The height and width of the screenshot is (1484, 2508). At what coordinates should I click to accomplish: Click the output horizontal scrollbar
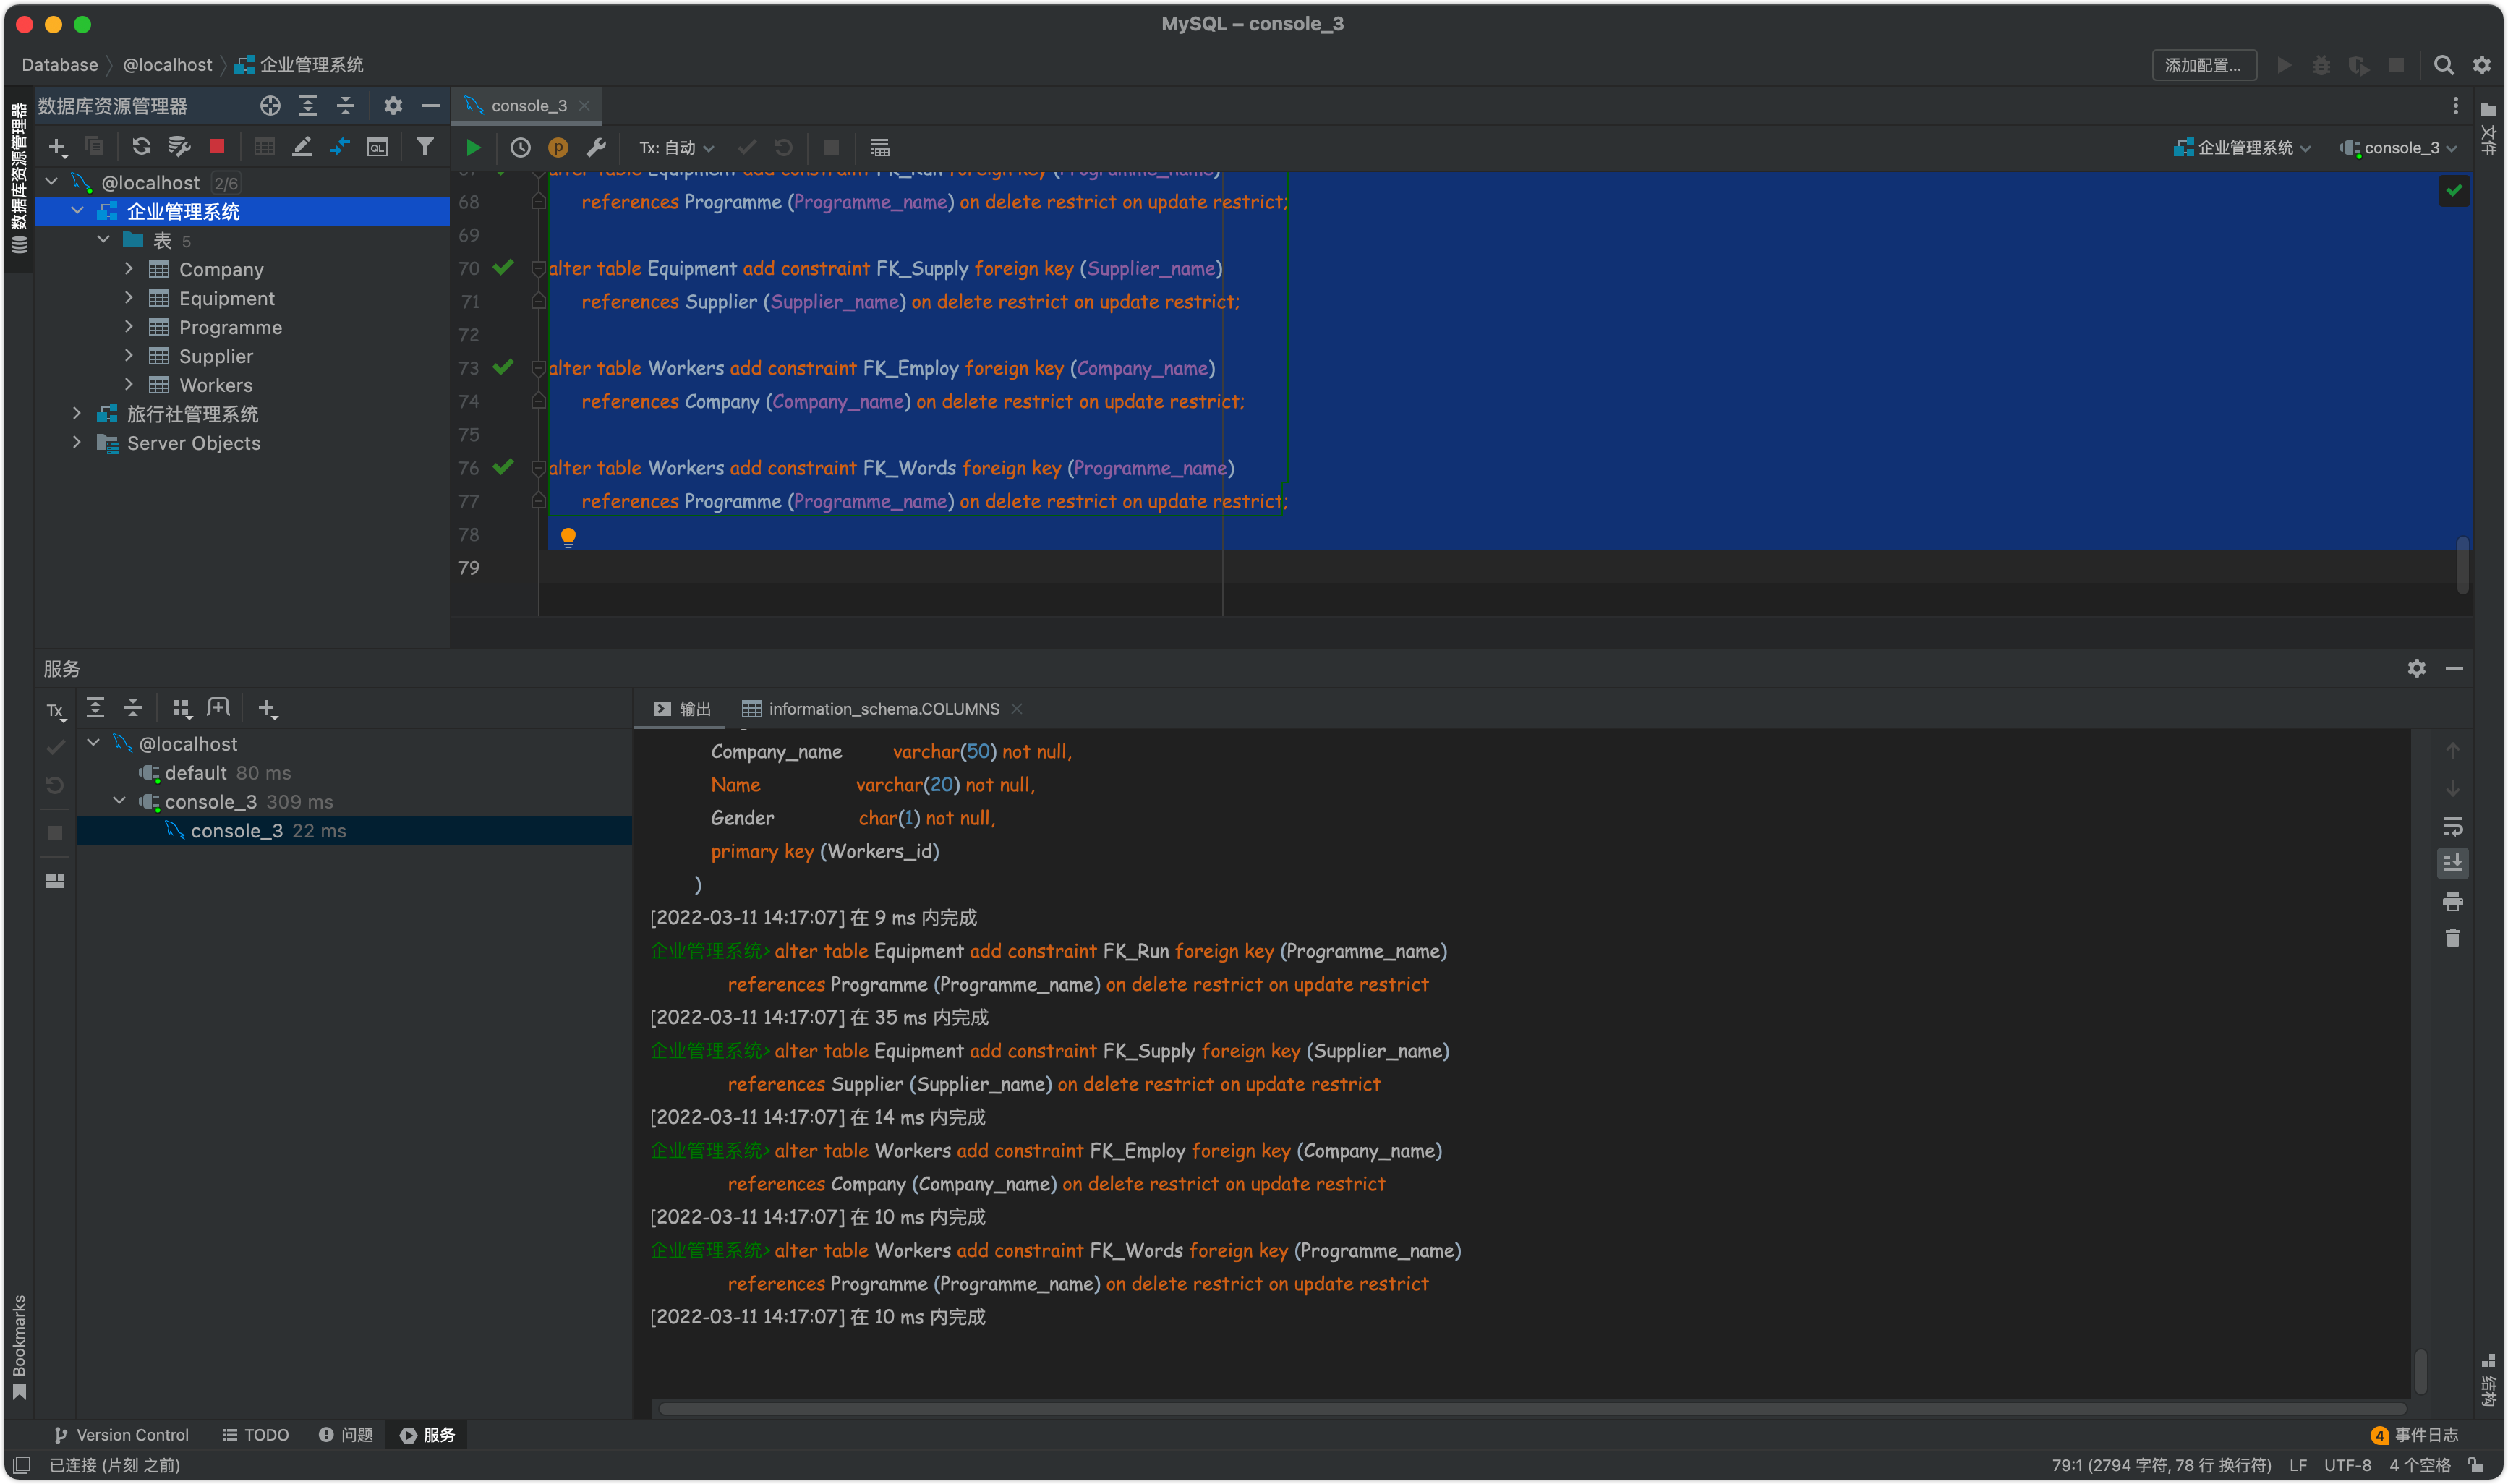1532,1409
